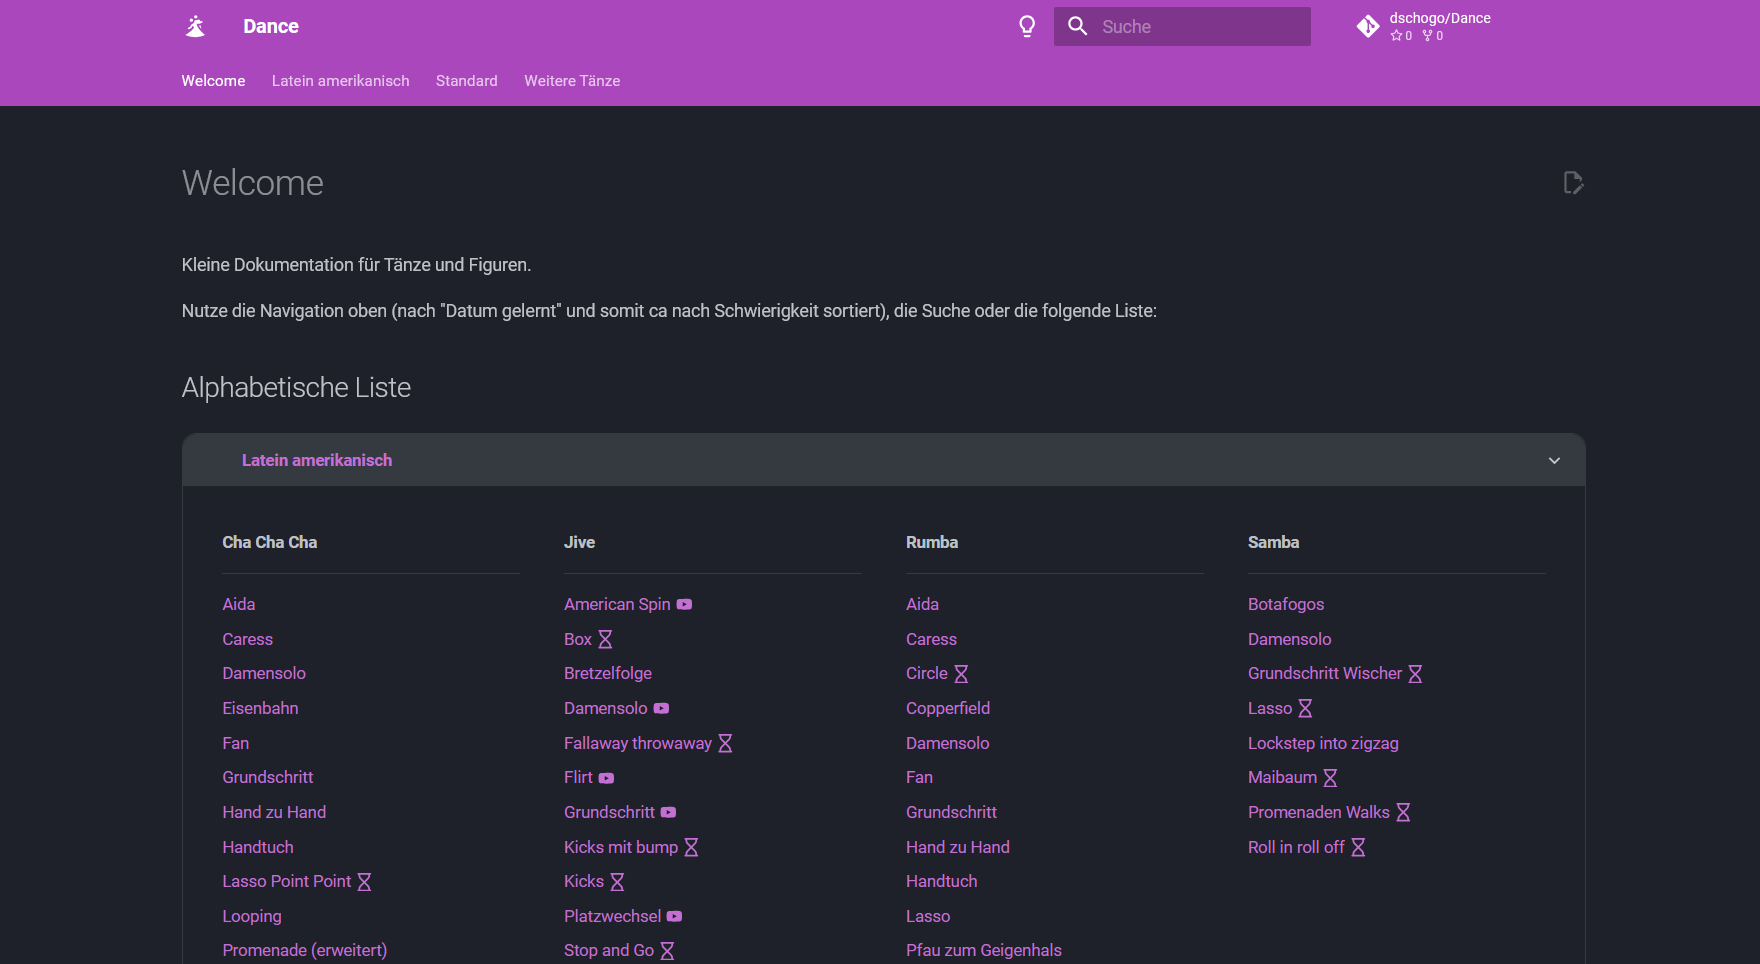Screen dimensions: 1760x964
Task: Click the dance figure logo icon
Action: pyautogui.click(x=195, y=26)
